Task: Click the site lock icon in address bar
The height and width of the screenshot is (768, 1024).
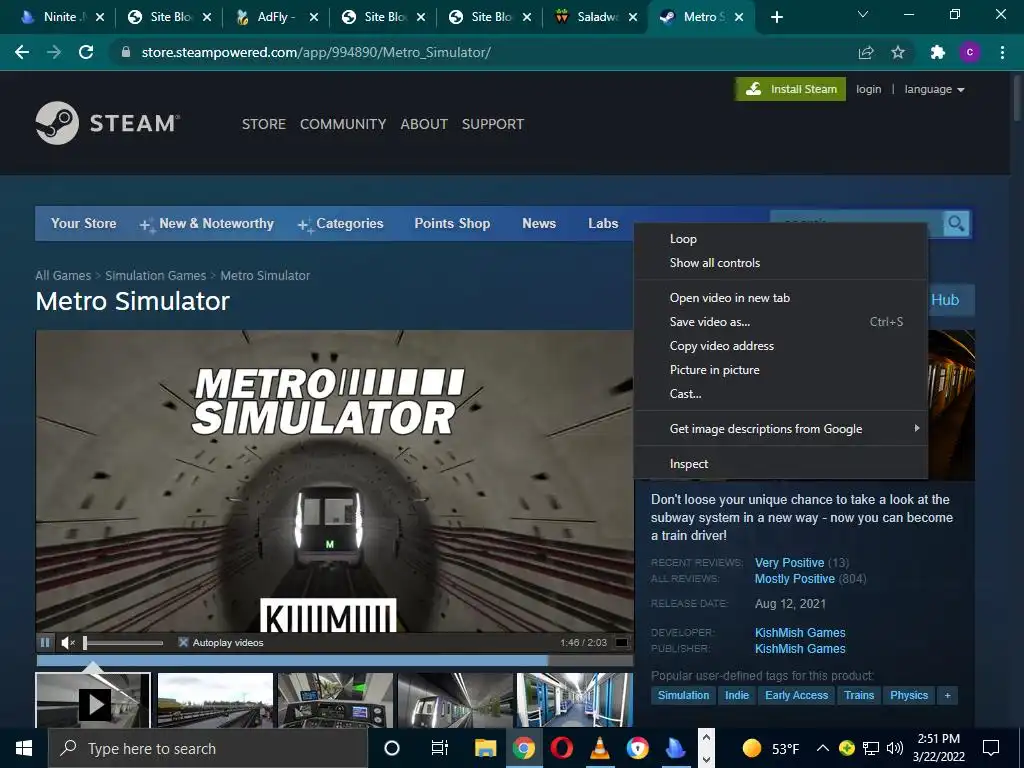Action: pos(126,52)
